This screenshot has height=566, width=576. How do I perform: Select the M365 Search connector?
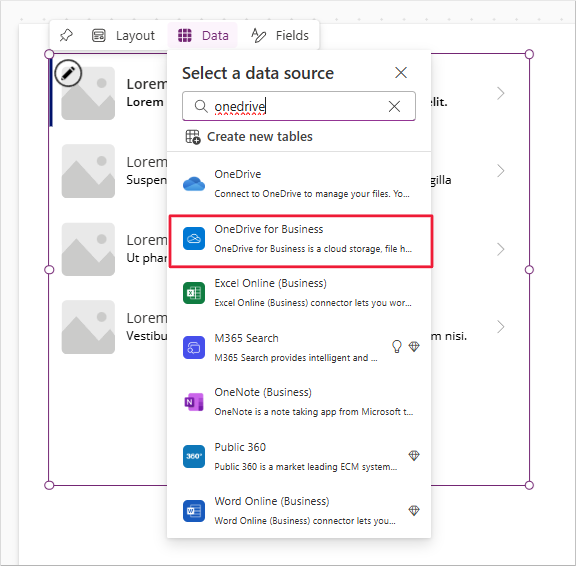tap(299, 347)
